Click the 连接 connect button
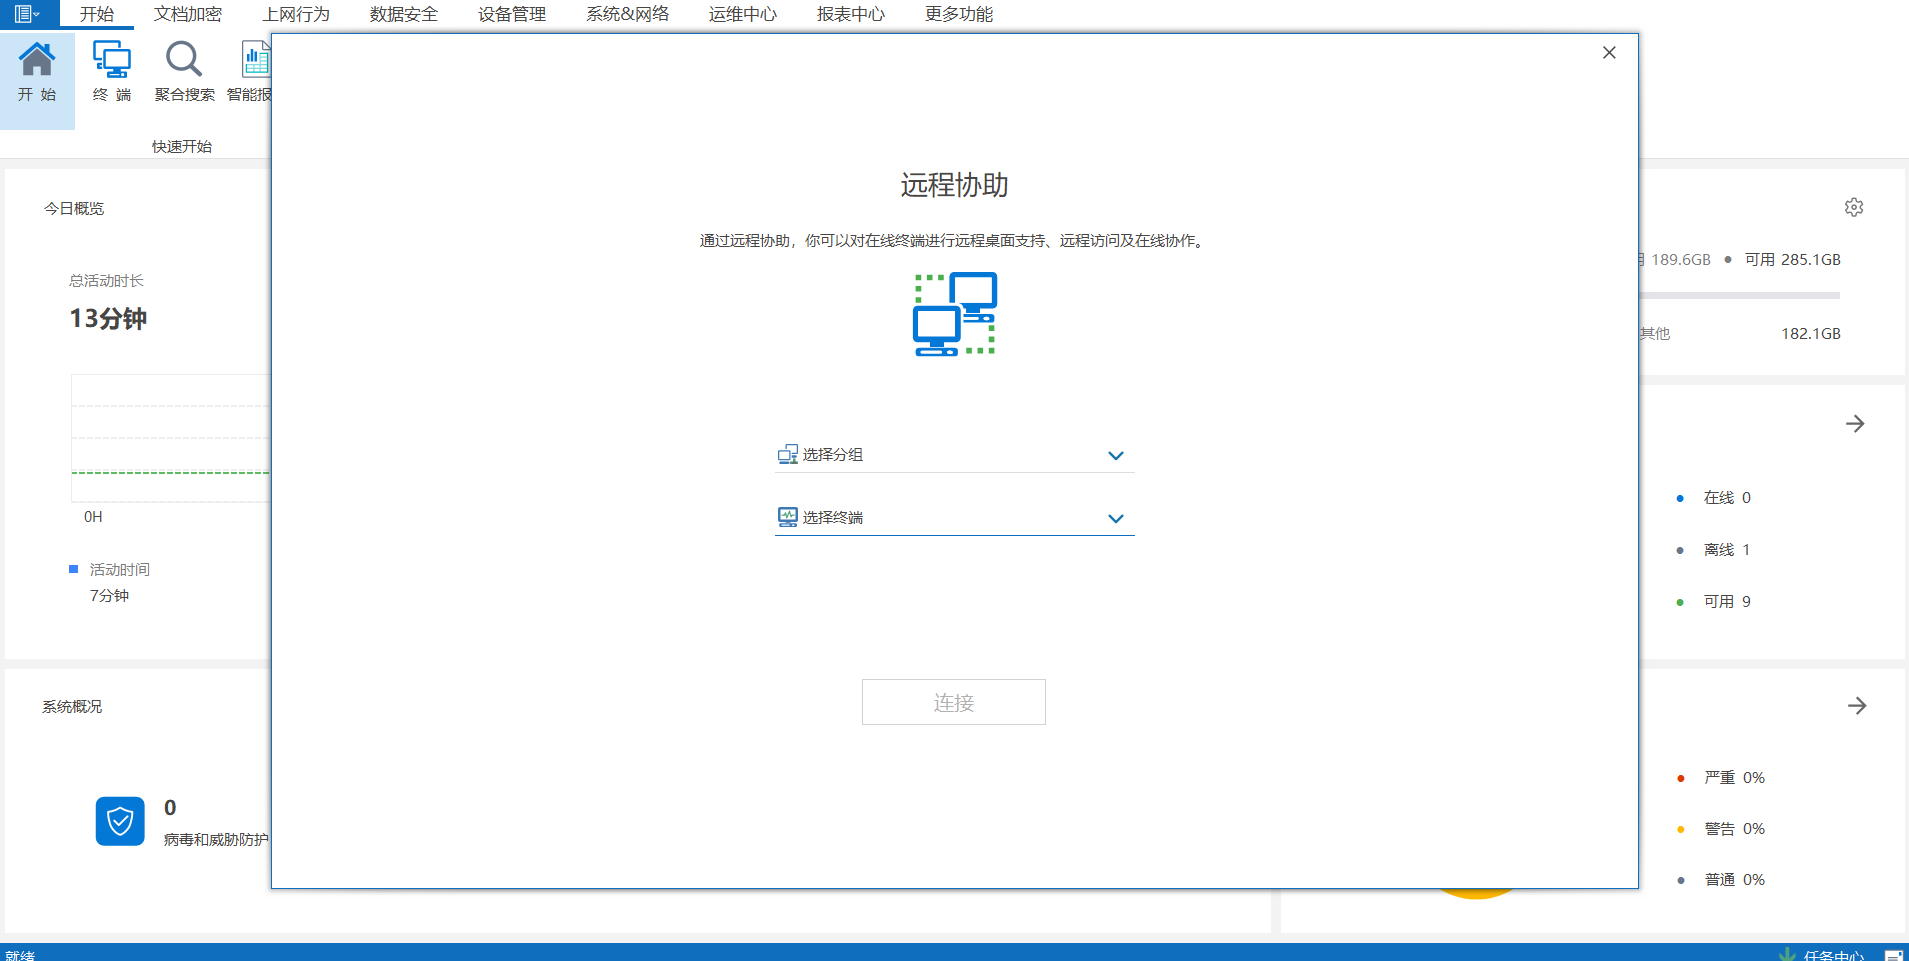The image size is (1909, 961). 953,702
